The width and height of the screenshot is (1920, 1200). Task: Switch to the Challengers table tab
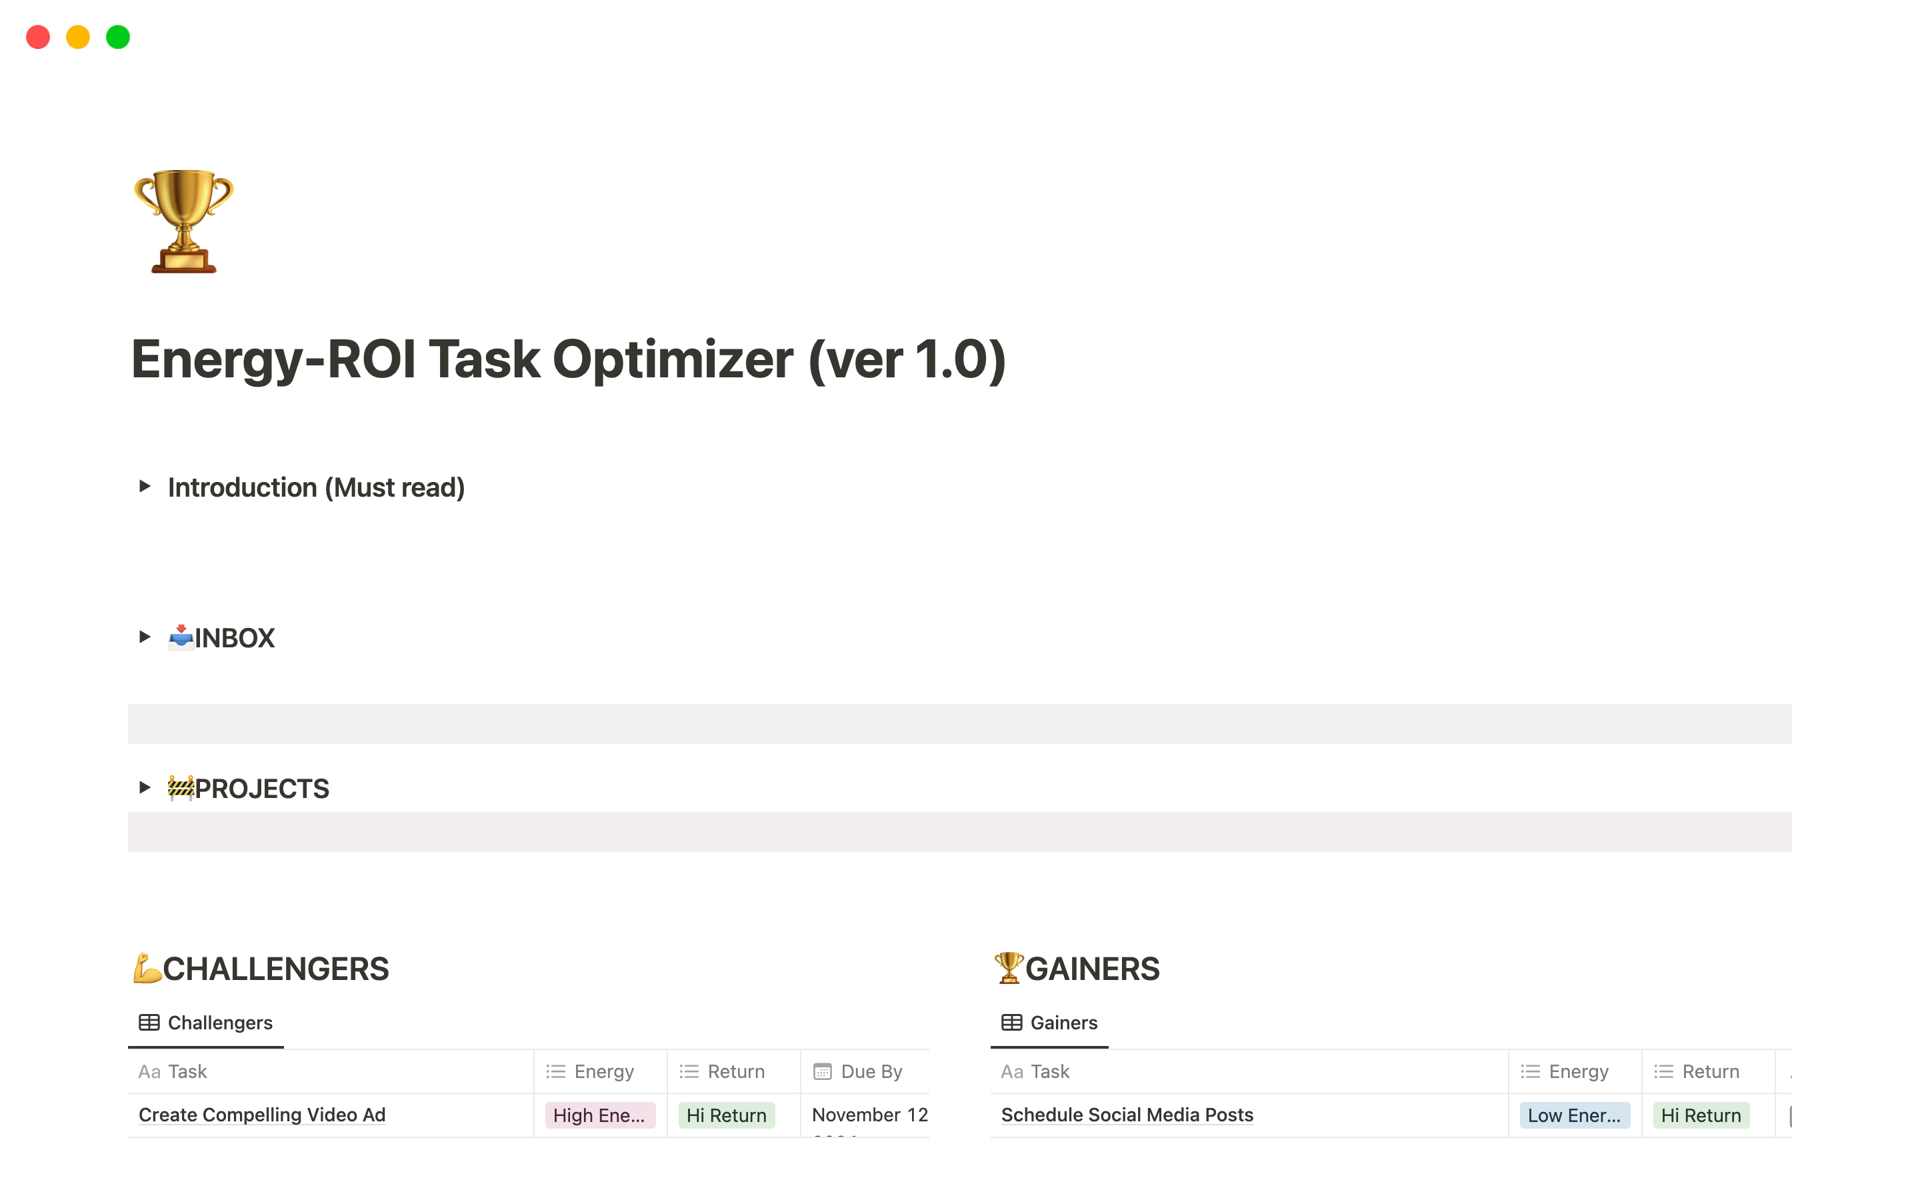[206, 1022]
